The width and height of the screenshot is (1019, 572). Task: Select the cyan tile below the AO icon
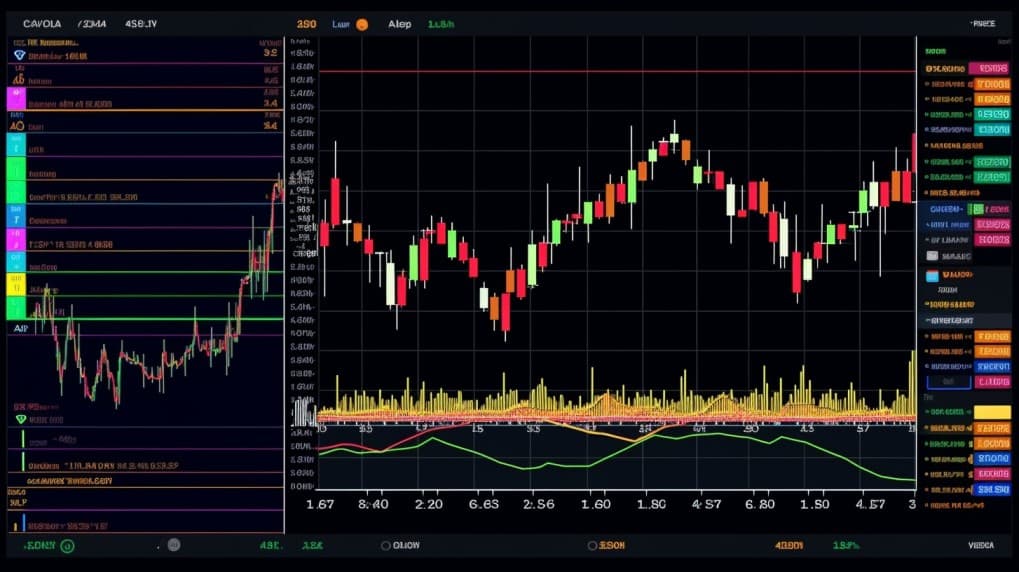pyautogui.click(x=16, y=145)
